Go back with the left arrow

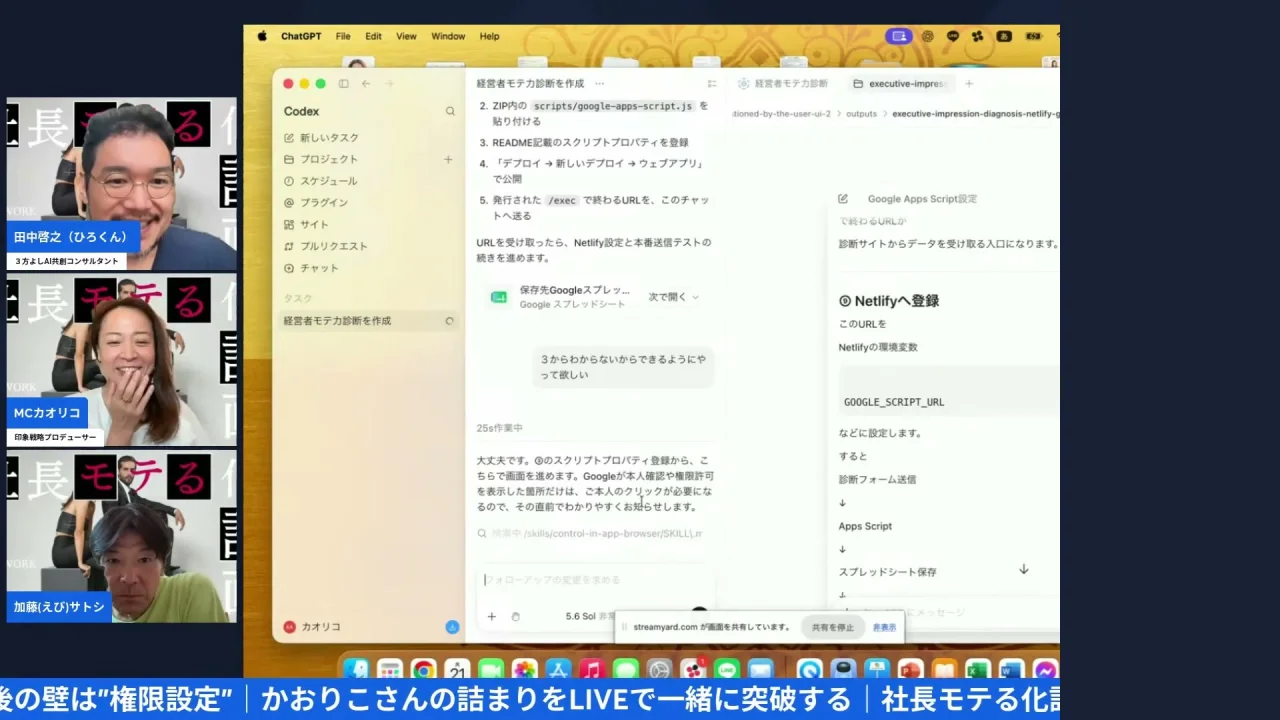(366, 84)
